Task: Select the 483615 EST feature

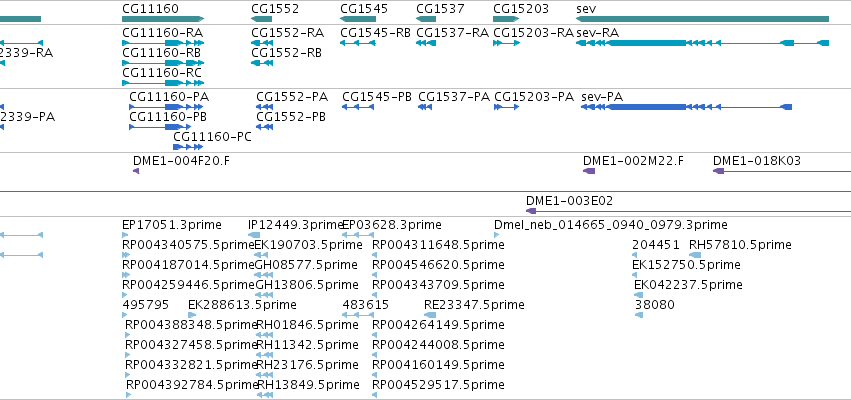Action: pos(358,315)
